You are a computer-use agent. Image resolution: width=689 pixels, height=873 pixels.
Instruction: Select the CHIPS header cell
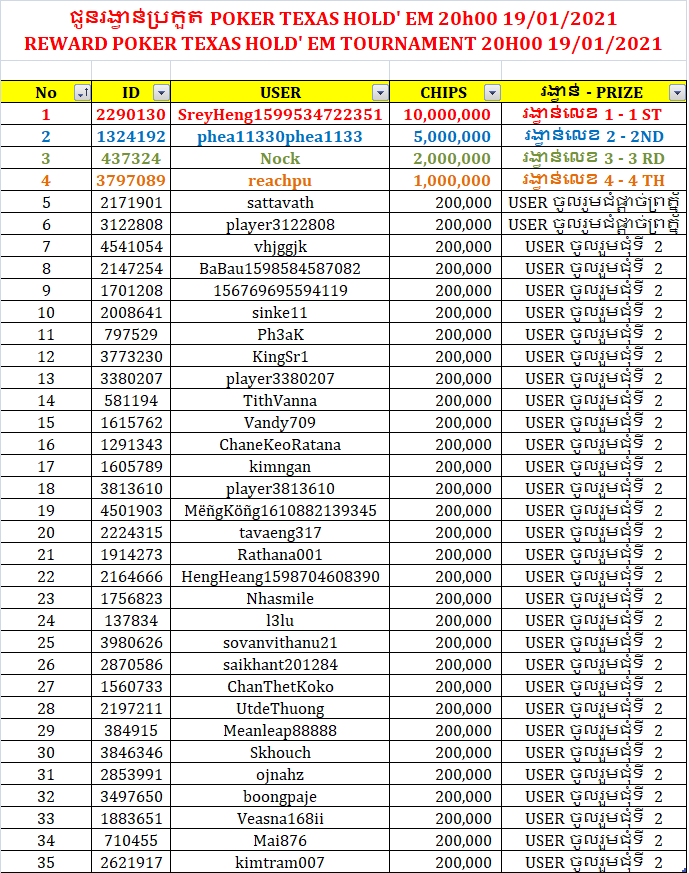click(446, 92)
